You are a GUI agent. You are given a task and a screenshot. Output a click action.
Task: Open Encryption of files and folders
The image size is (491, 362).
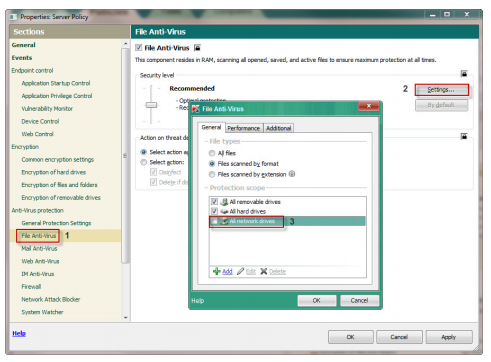point(60,185)
